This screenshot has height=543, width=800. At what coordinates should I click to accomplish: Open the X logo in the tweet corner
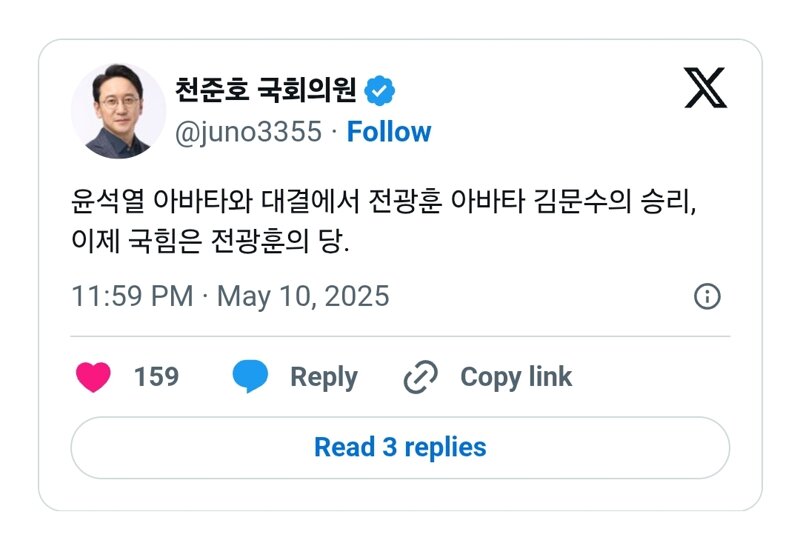(x=706, y=87)
